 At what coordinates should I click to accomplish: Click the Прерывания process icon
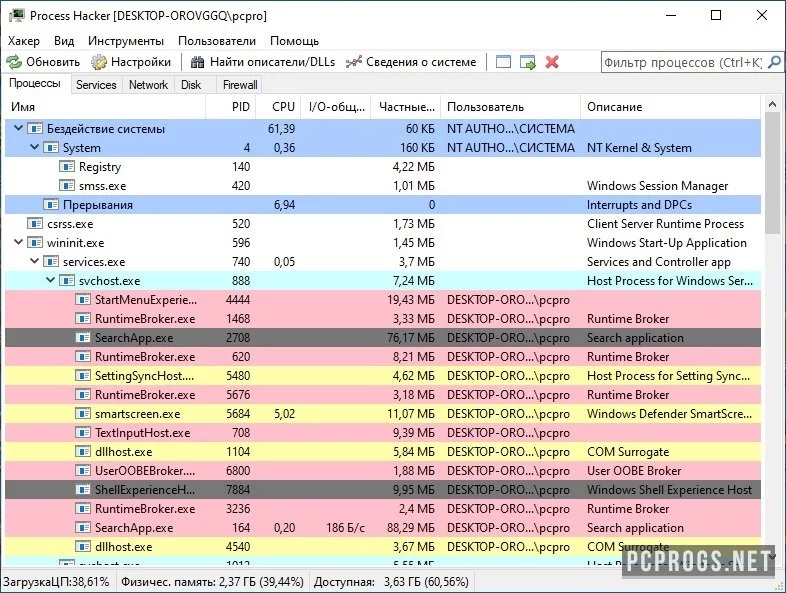click(x=51, y=205)
